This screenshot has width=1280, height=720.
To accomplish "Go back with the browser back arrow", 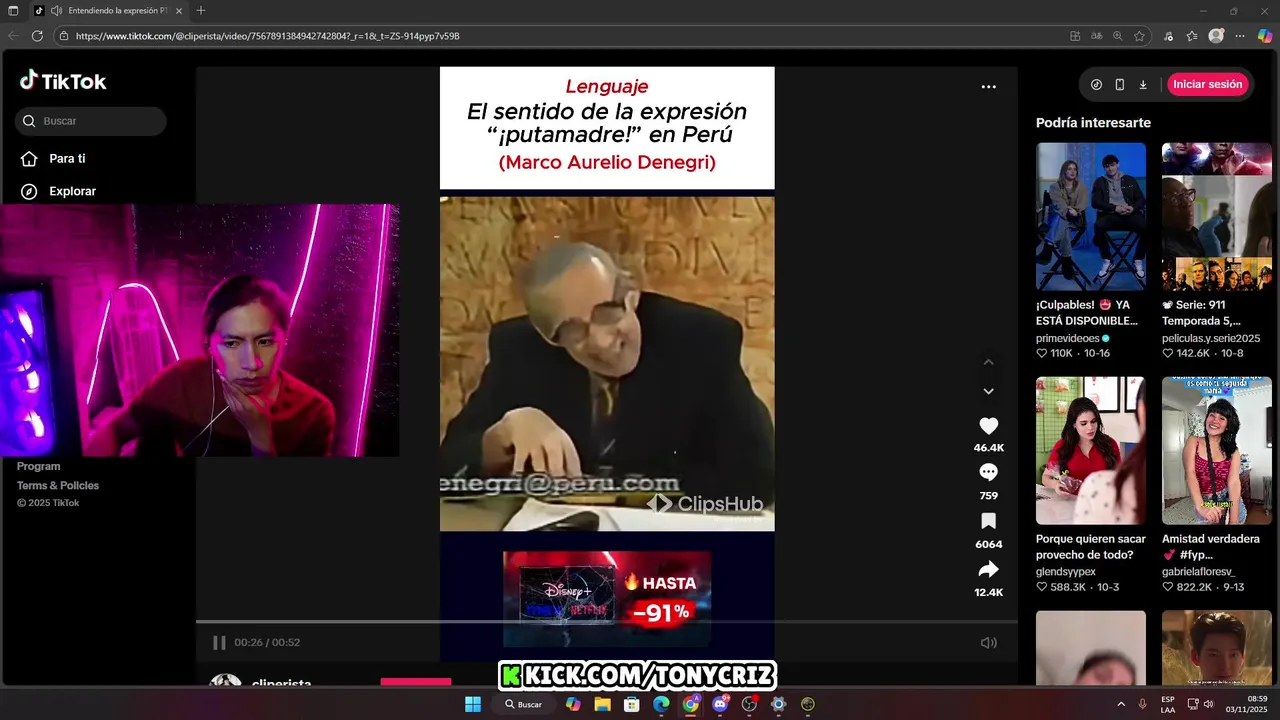I will pos(13,36).
